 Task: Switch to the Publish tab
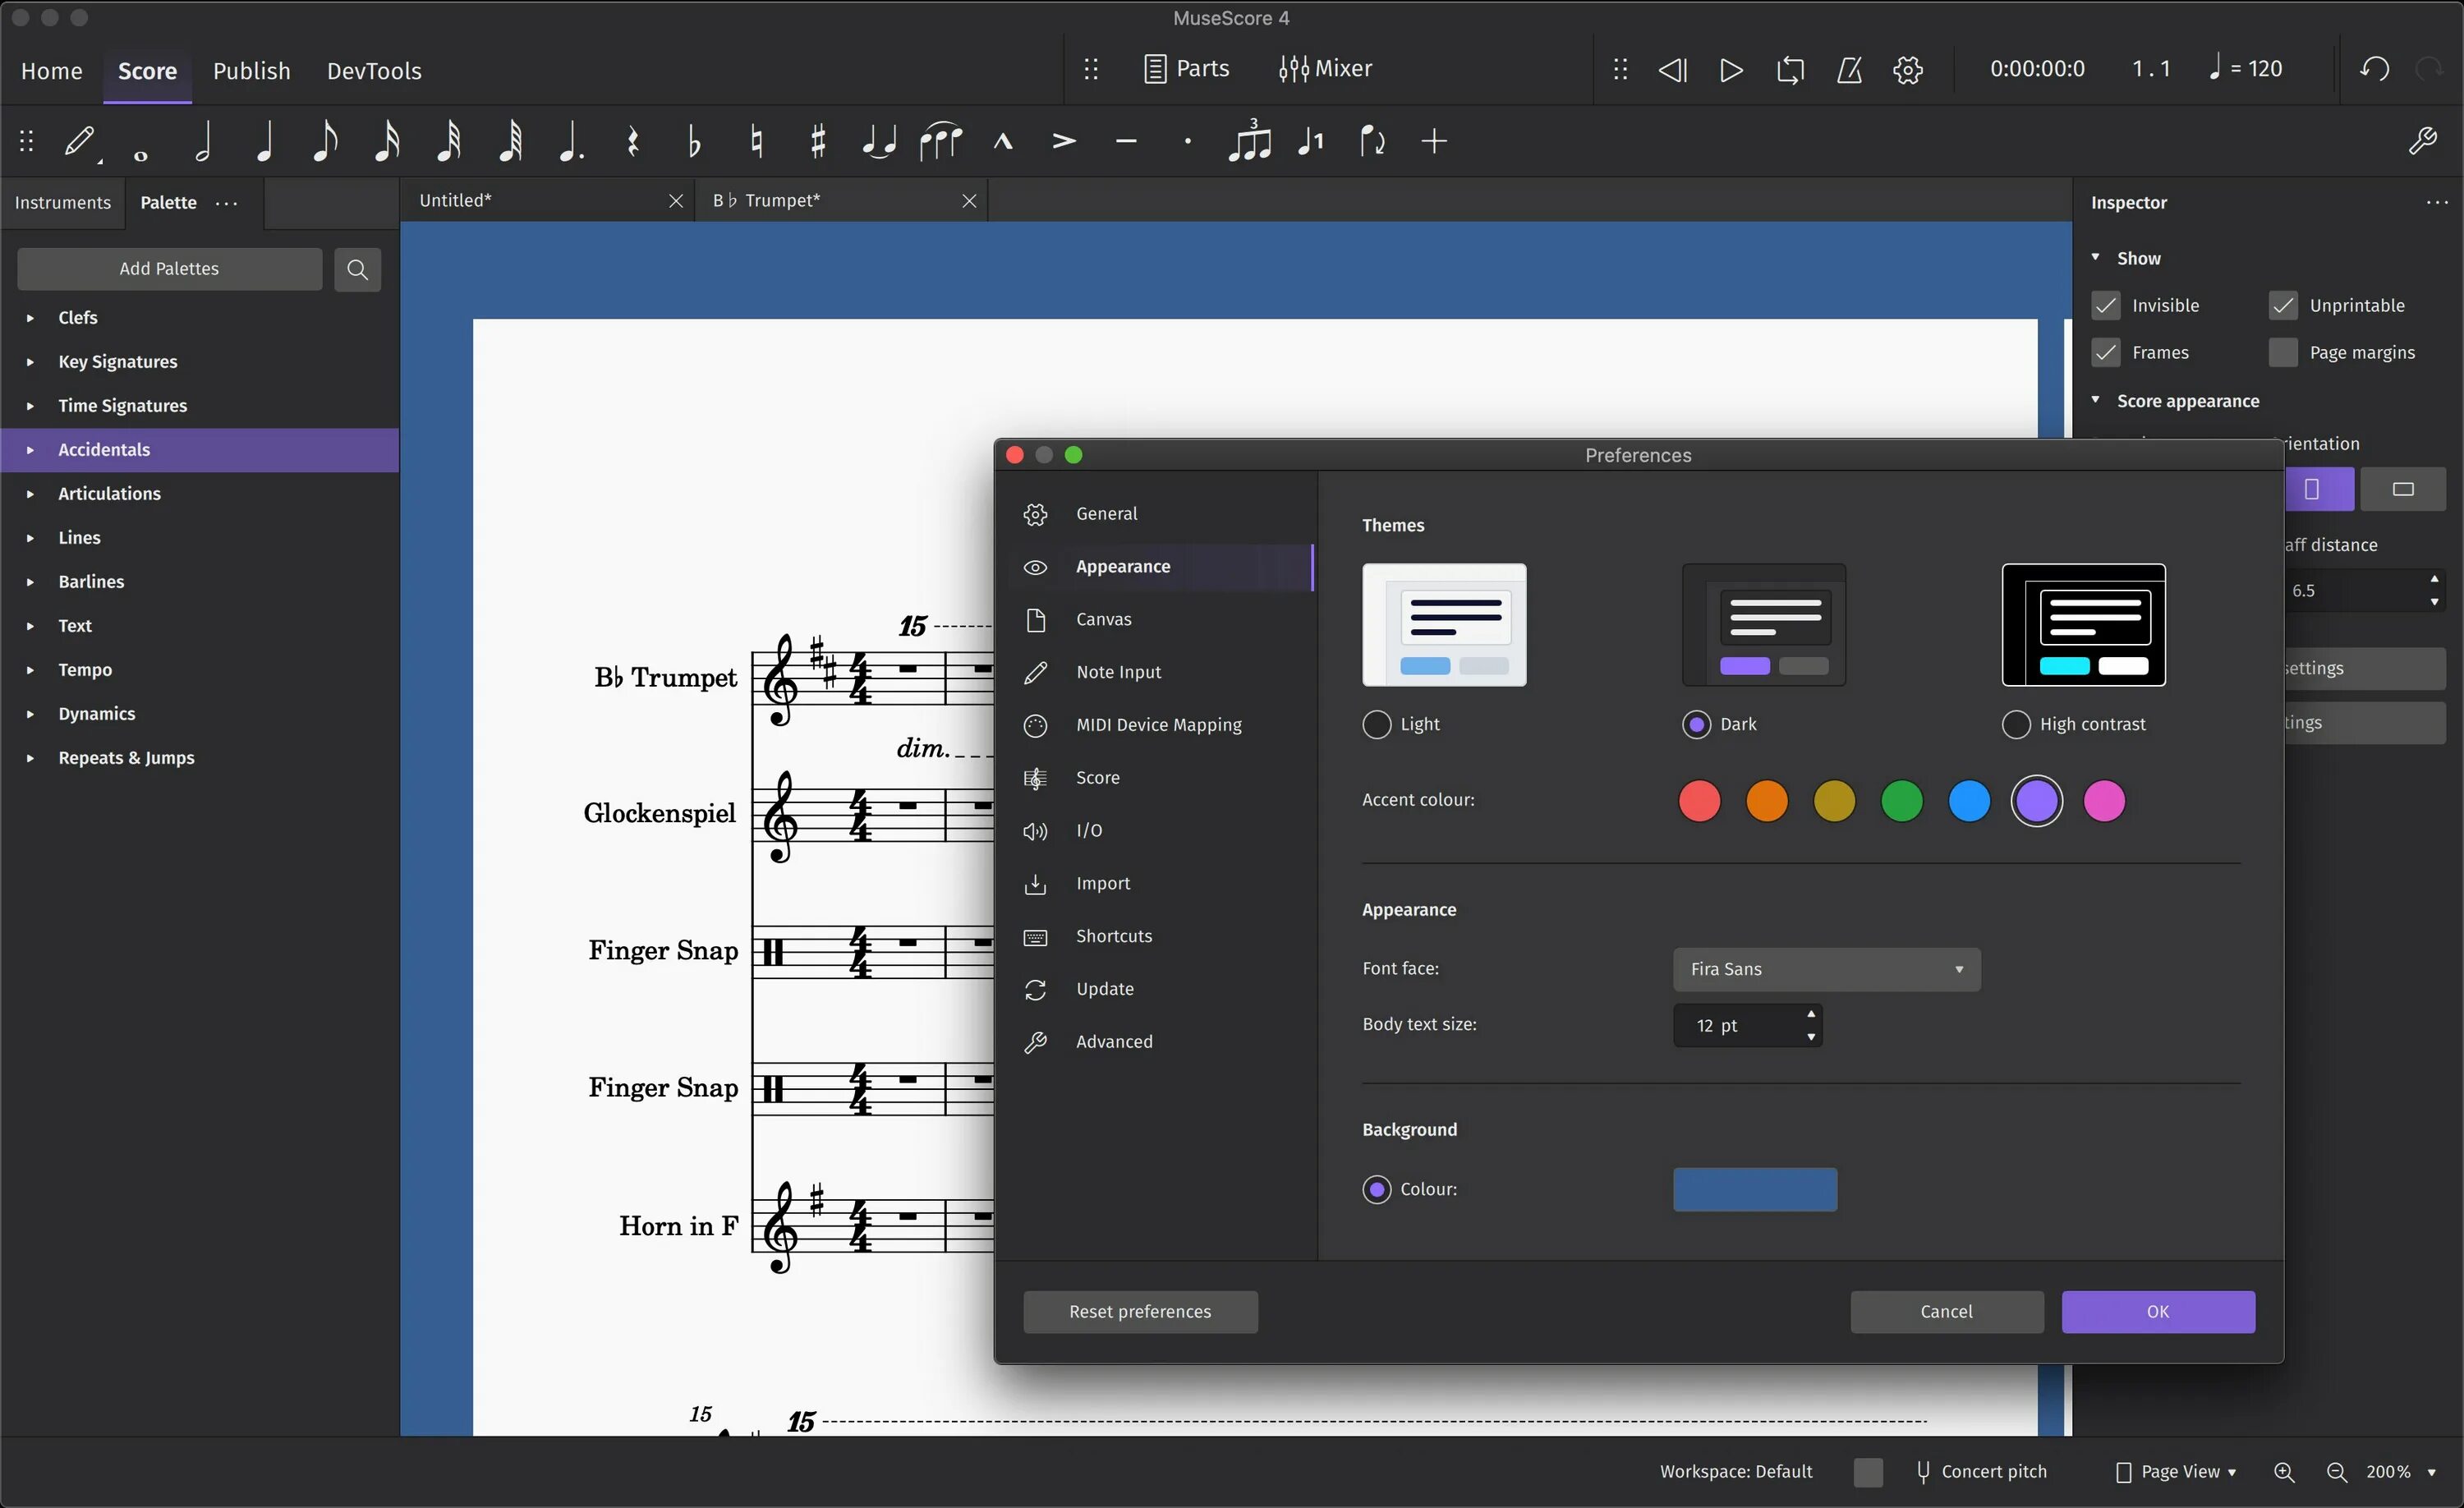[x=251, y=71]
